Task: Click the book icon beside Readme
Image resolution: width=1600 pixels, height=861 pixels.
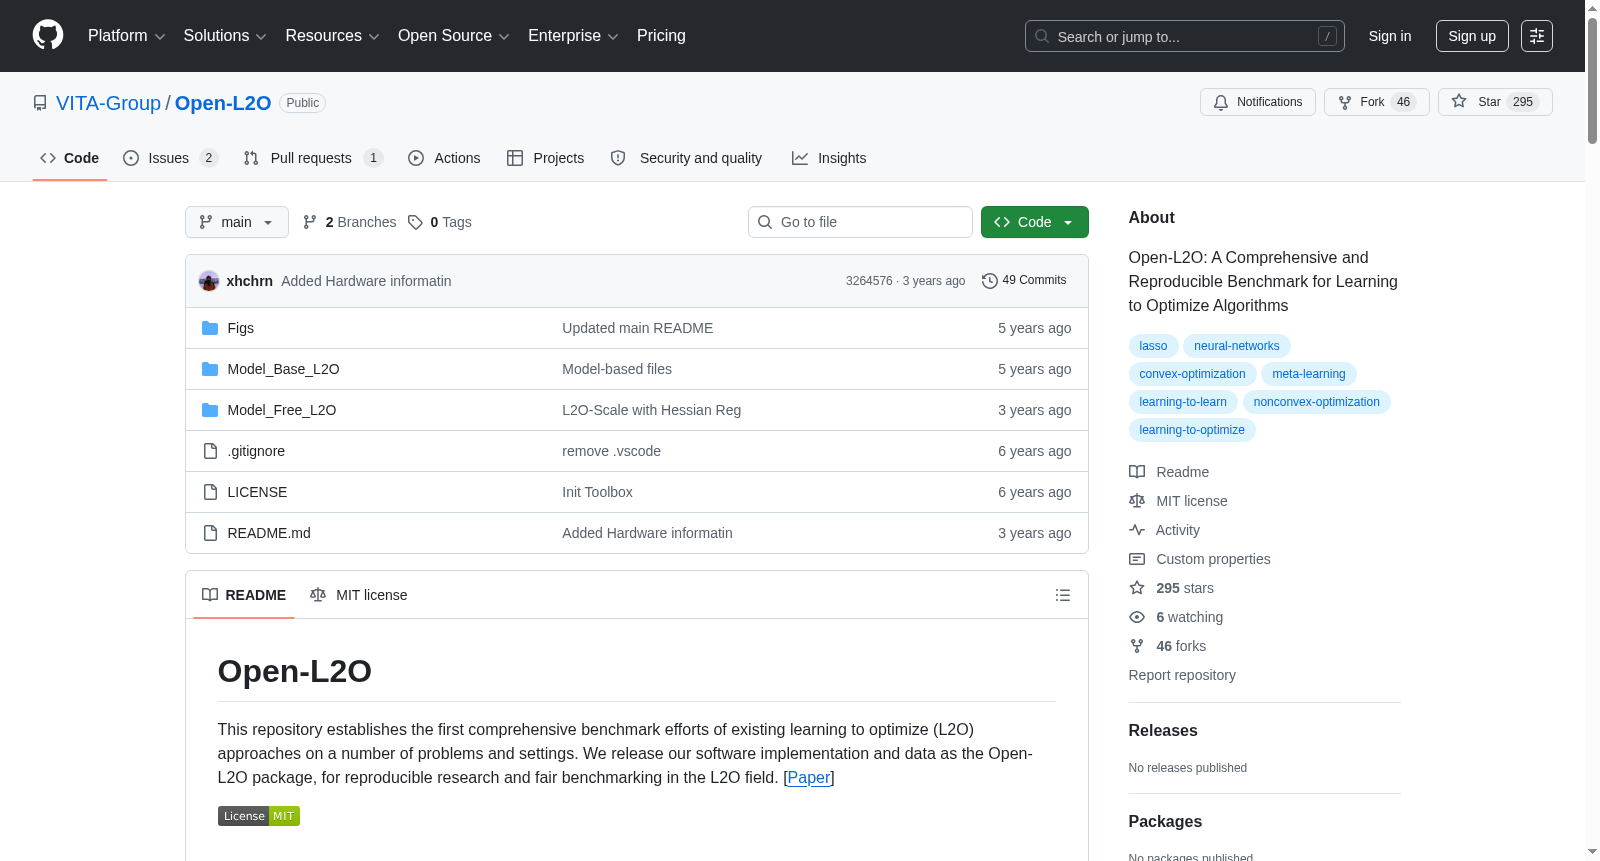Action: point(1137,472)
